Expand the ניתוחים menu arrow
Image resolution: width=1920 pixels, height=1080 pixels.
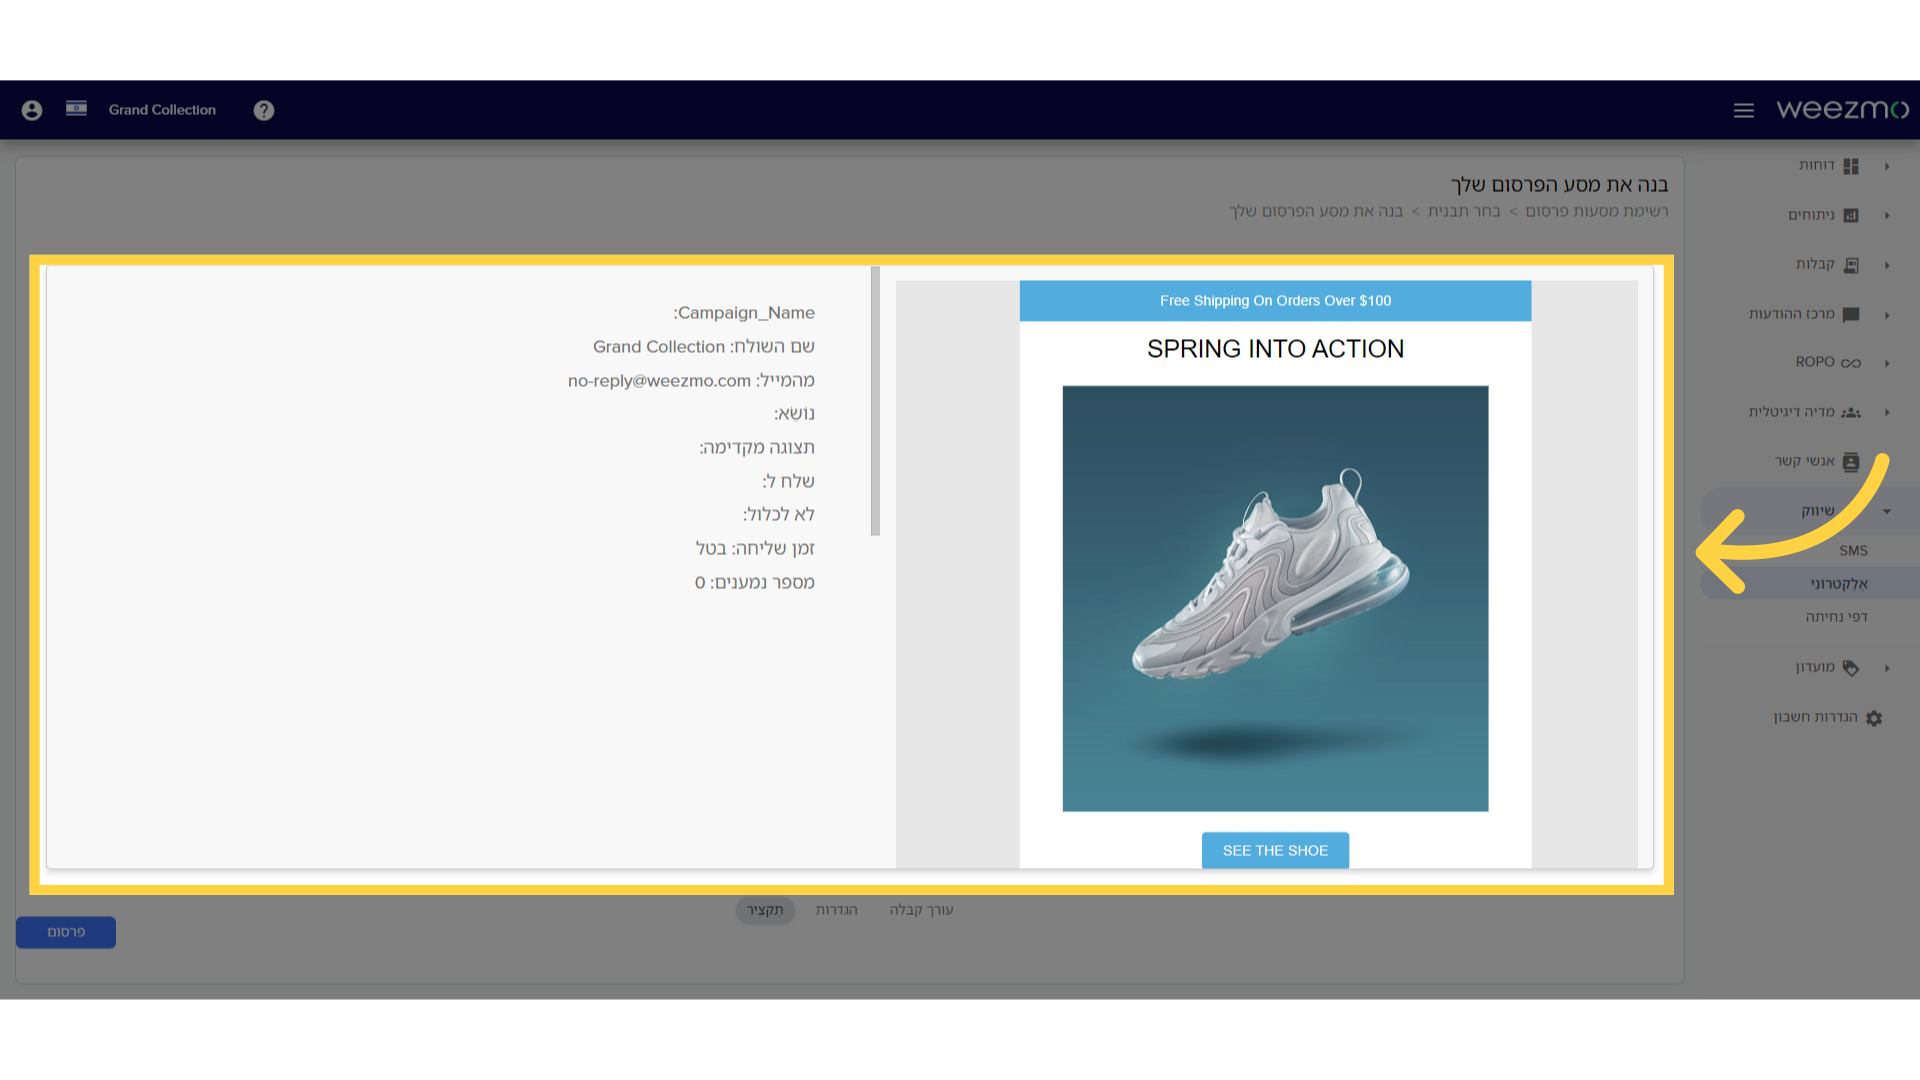pyautogui.click(x=1887, y=215)
